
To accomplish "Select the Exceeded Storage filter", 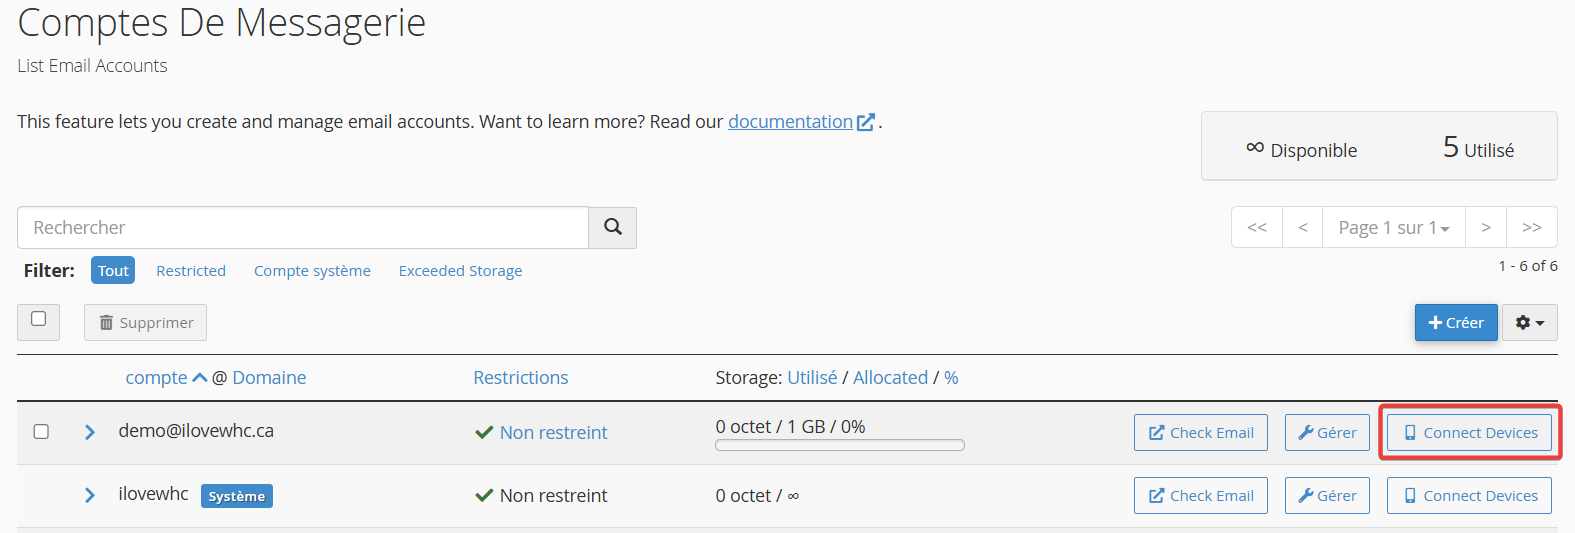I will (460, 271).
